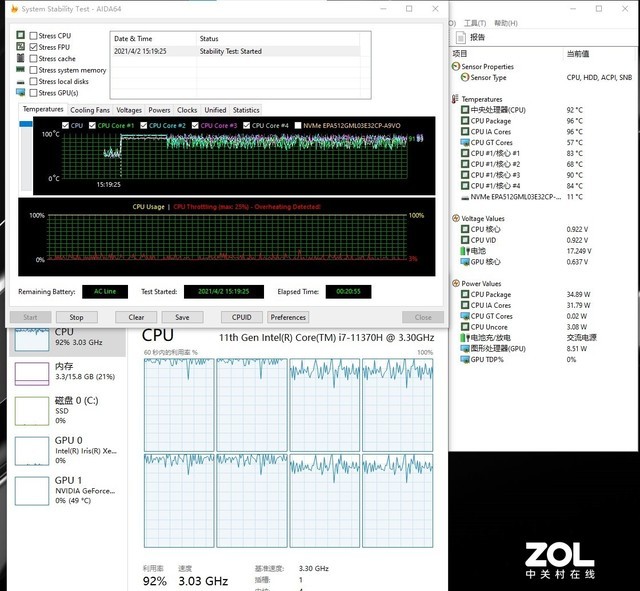Toggle the CPU temperature graph checkbox
Viewport: 640px width, 591px height.
[65, 125]
